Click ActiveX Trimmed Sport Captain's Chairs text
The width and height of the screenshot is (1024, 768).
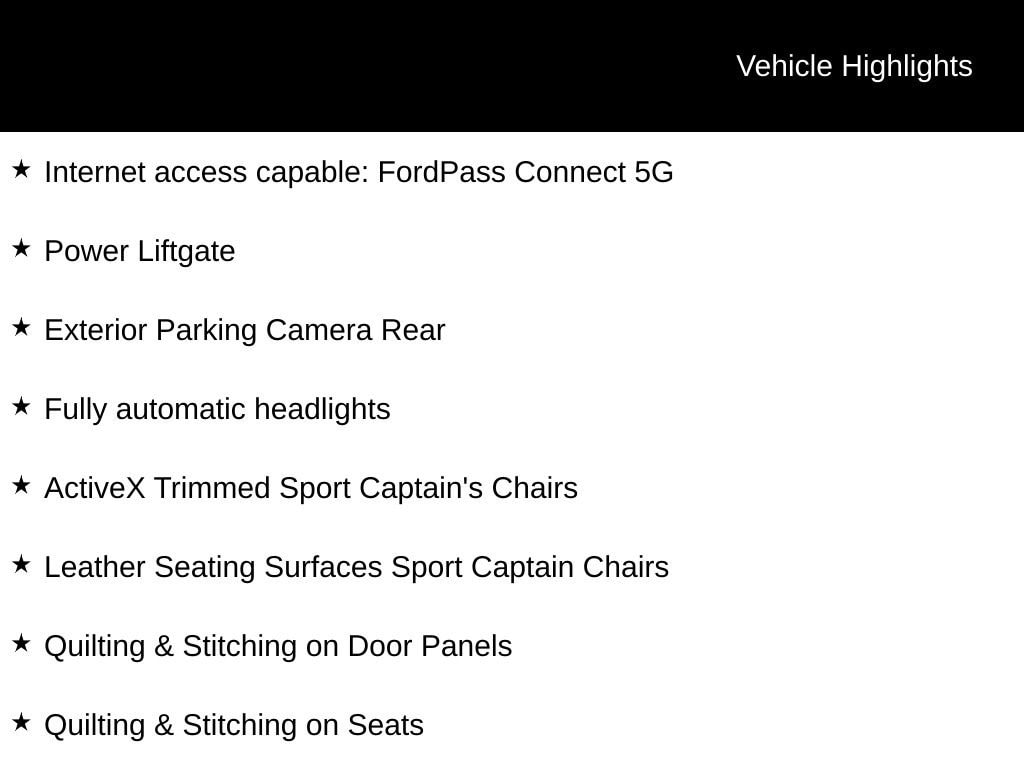311,488
